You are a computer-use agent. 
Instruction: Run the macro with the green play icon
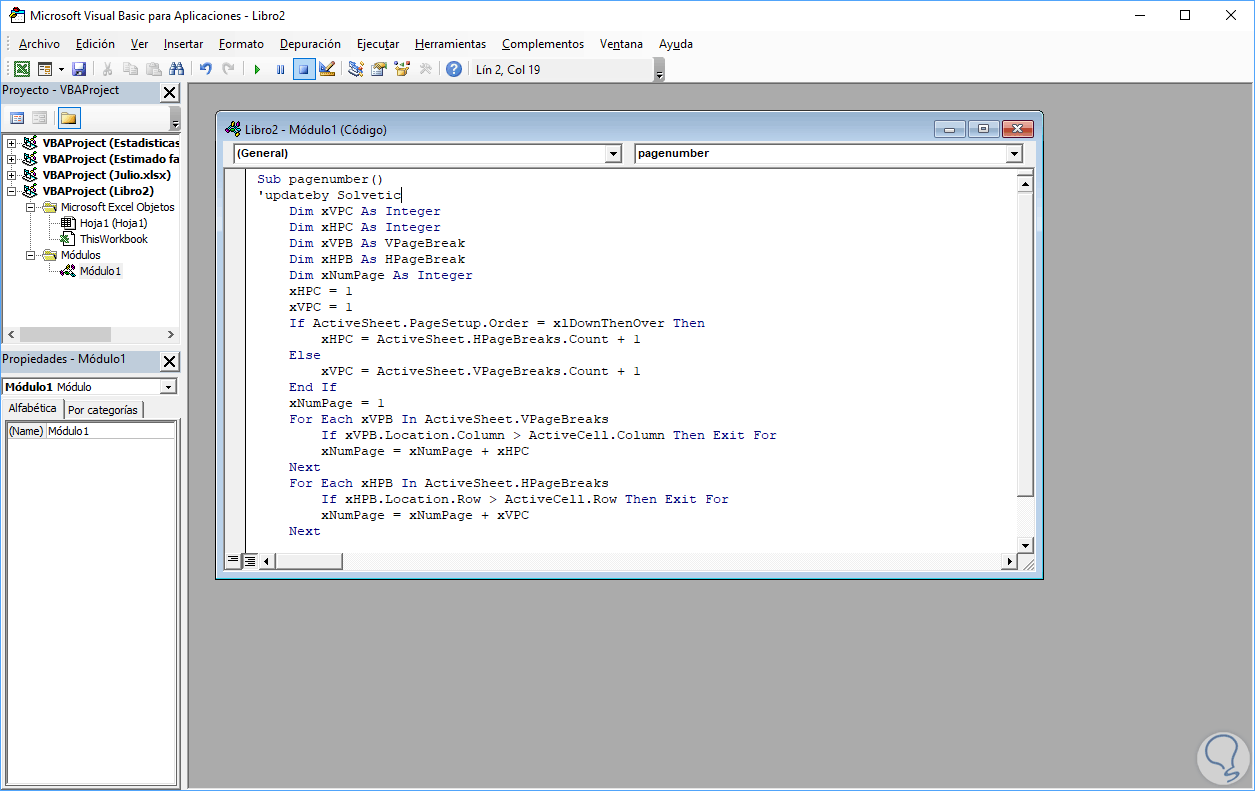[x=257, y=69]
